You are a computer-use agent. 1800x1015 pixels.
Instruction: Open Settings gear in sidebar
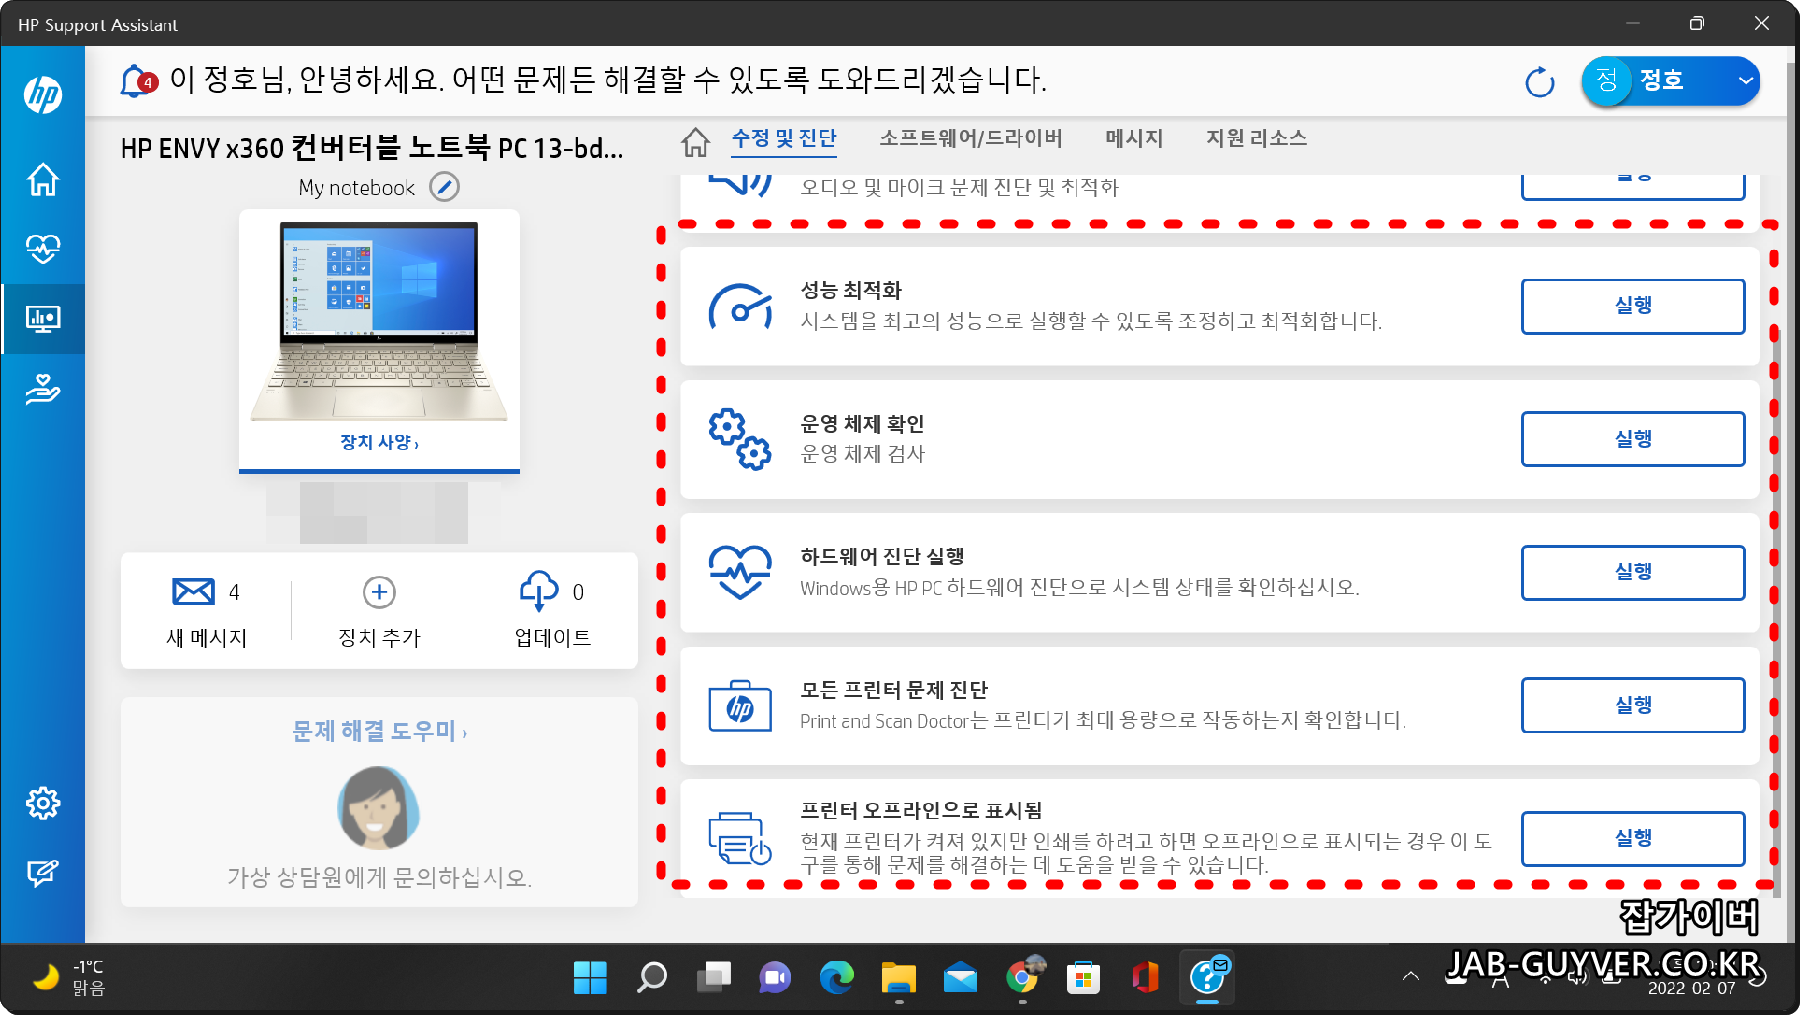point(43,803)
